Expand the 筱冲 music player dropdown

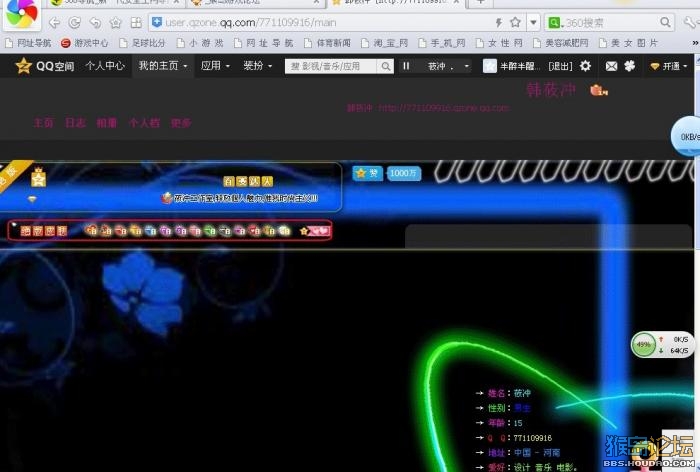coord(466,66)
